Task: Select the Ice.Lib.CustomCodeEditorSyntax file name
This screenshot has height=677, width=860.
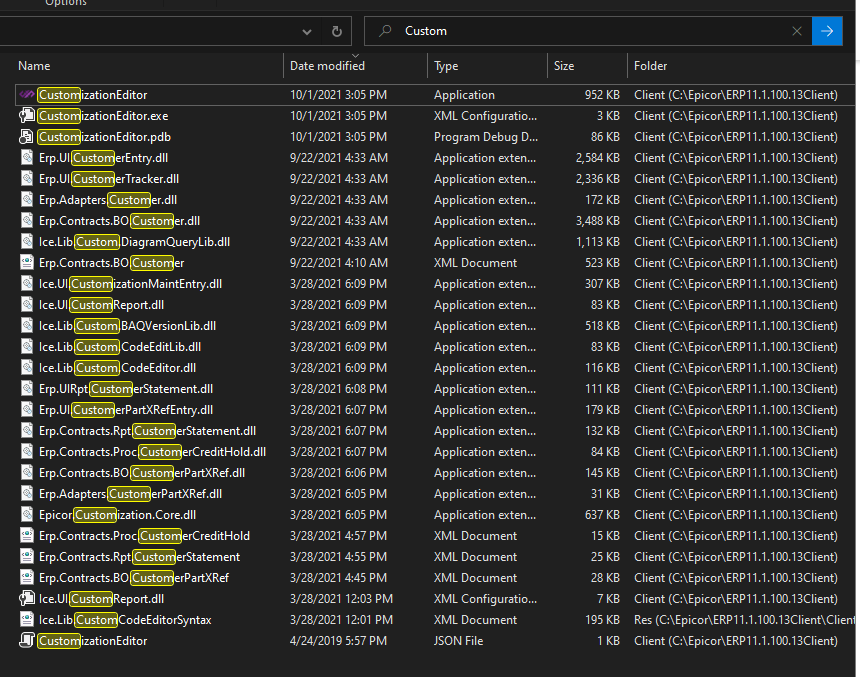Action: coord(125,620)
